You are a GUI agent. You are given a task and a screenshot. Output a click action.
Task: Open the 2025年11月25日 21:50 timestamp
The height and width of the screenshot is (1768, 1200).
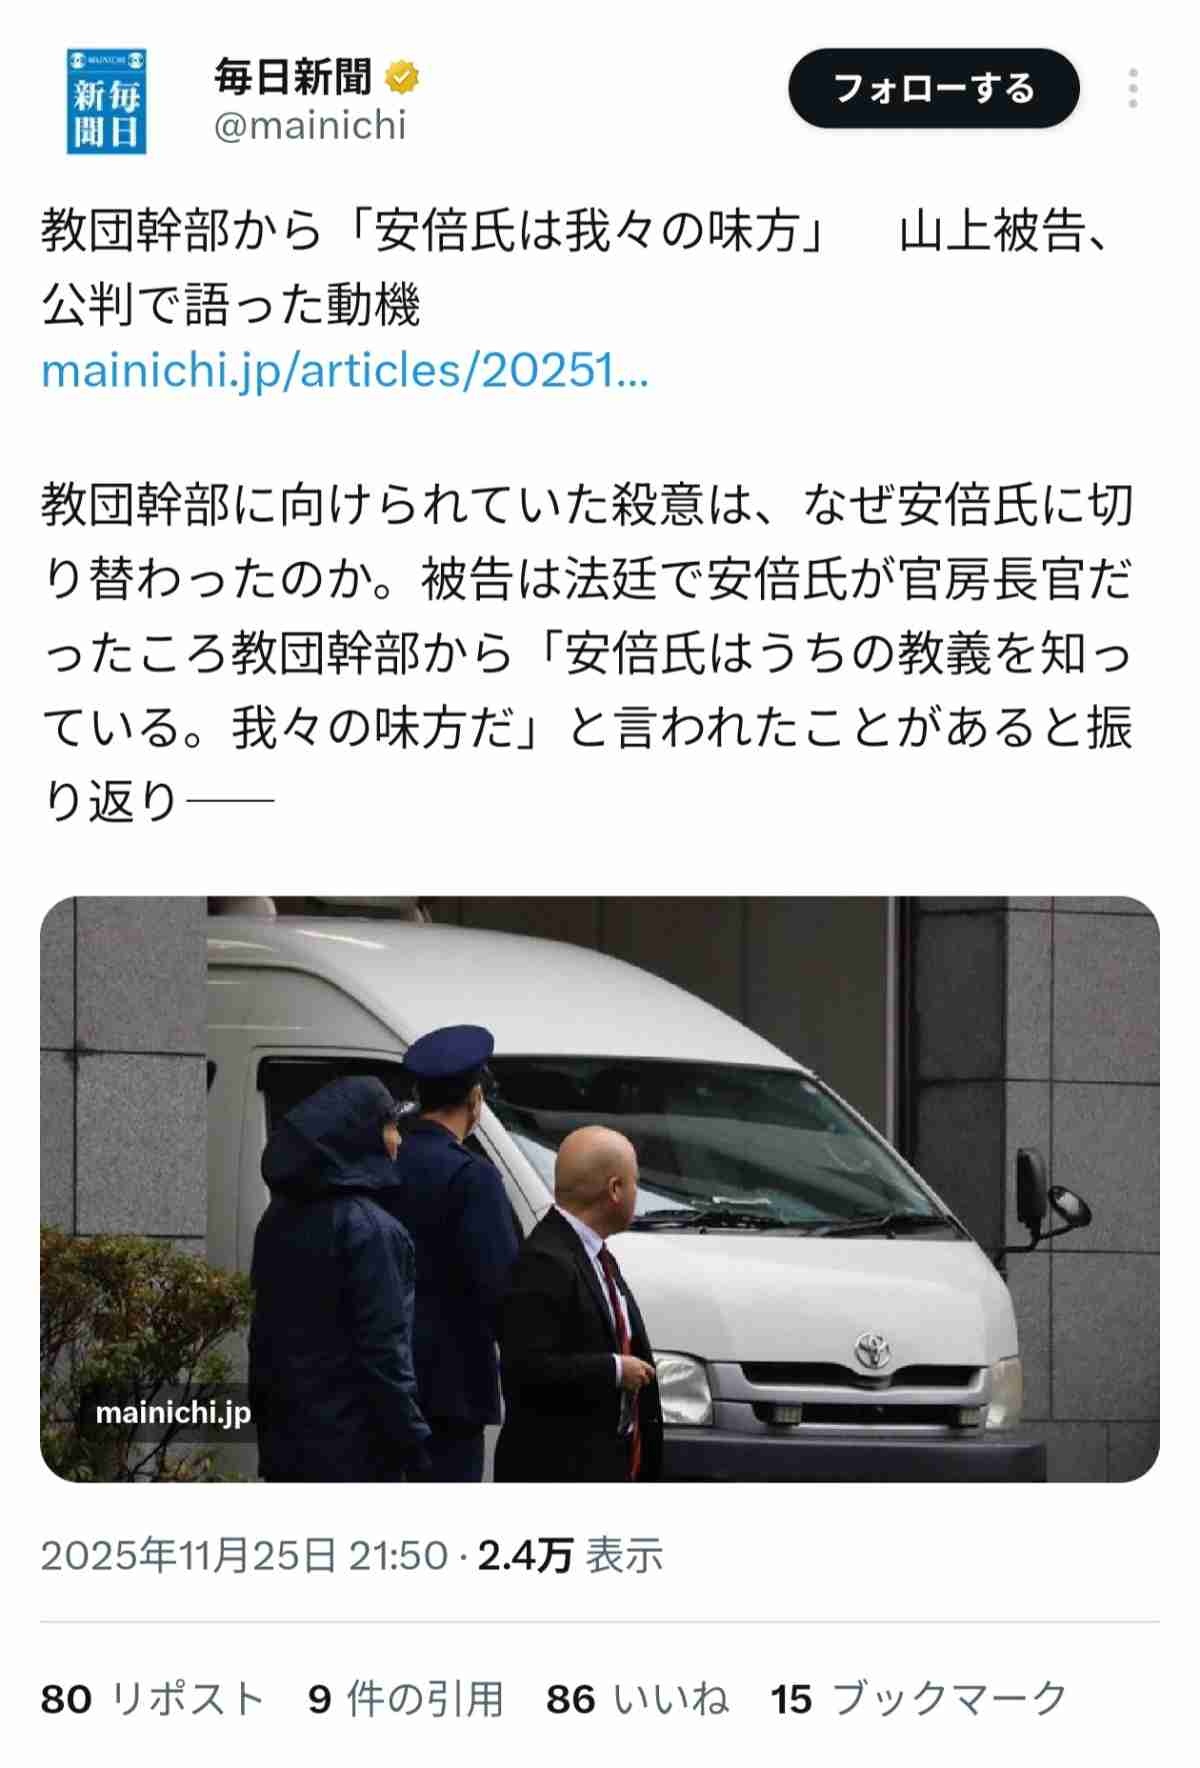244,1555
